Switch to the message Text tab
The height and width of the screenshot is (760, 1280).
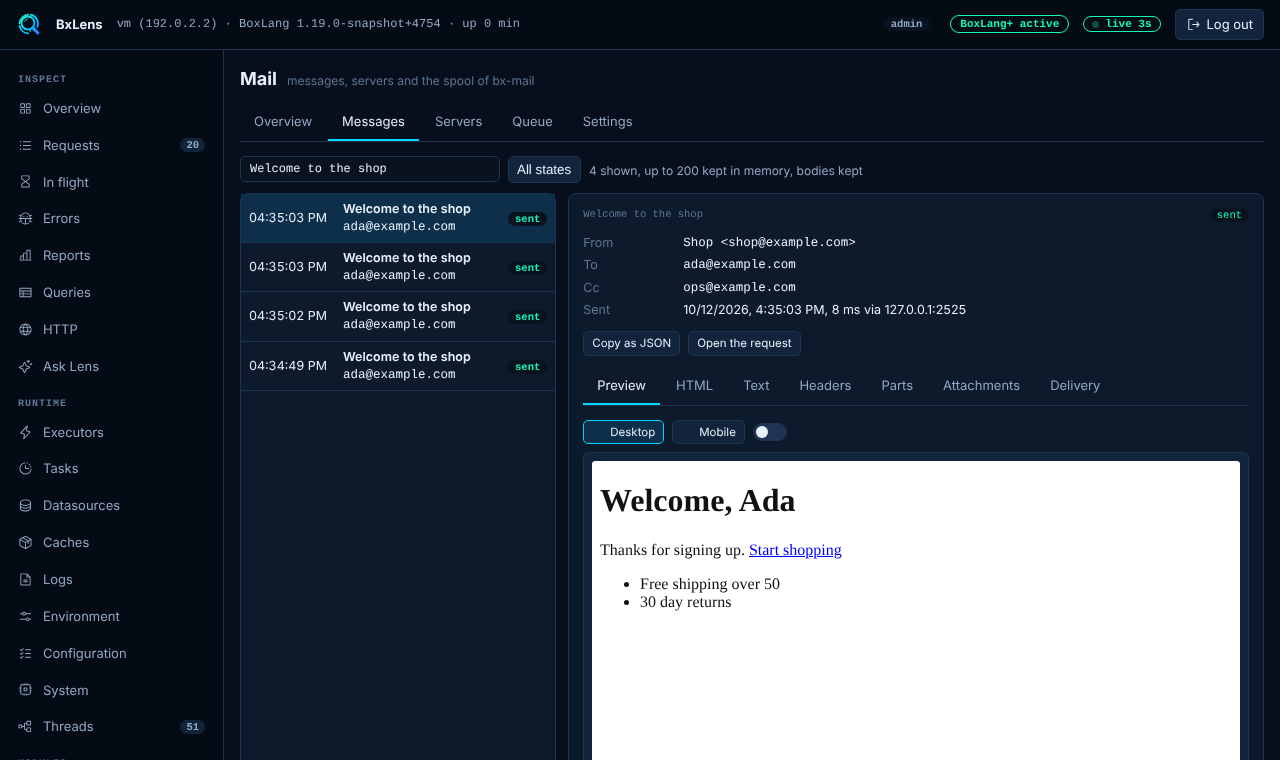tap(756, 385)
